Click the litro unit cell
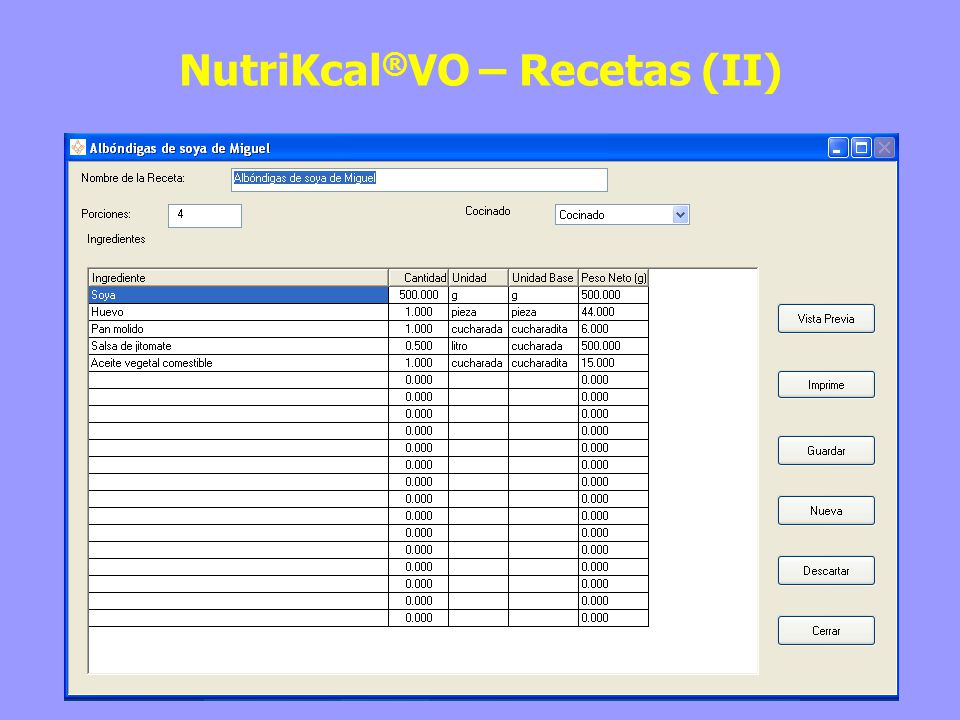 478,346
